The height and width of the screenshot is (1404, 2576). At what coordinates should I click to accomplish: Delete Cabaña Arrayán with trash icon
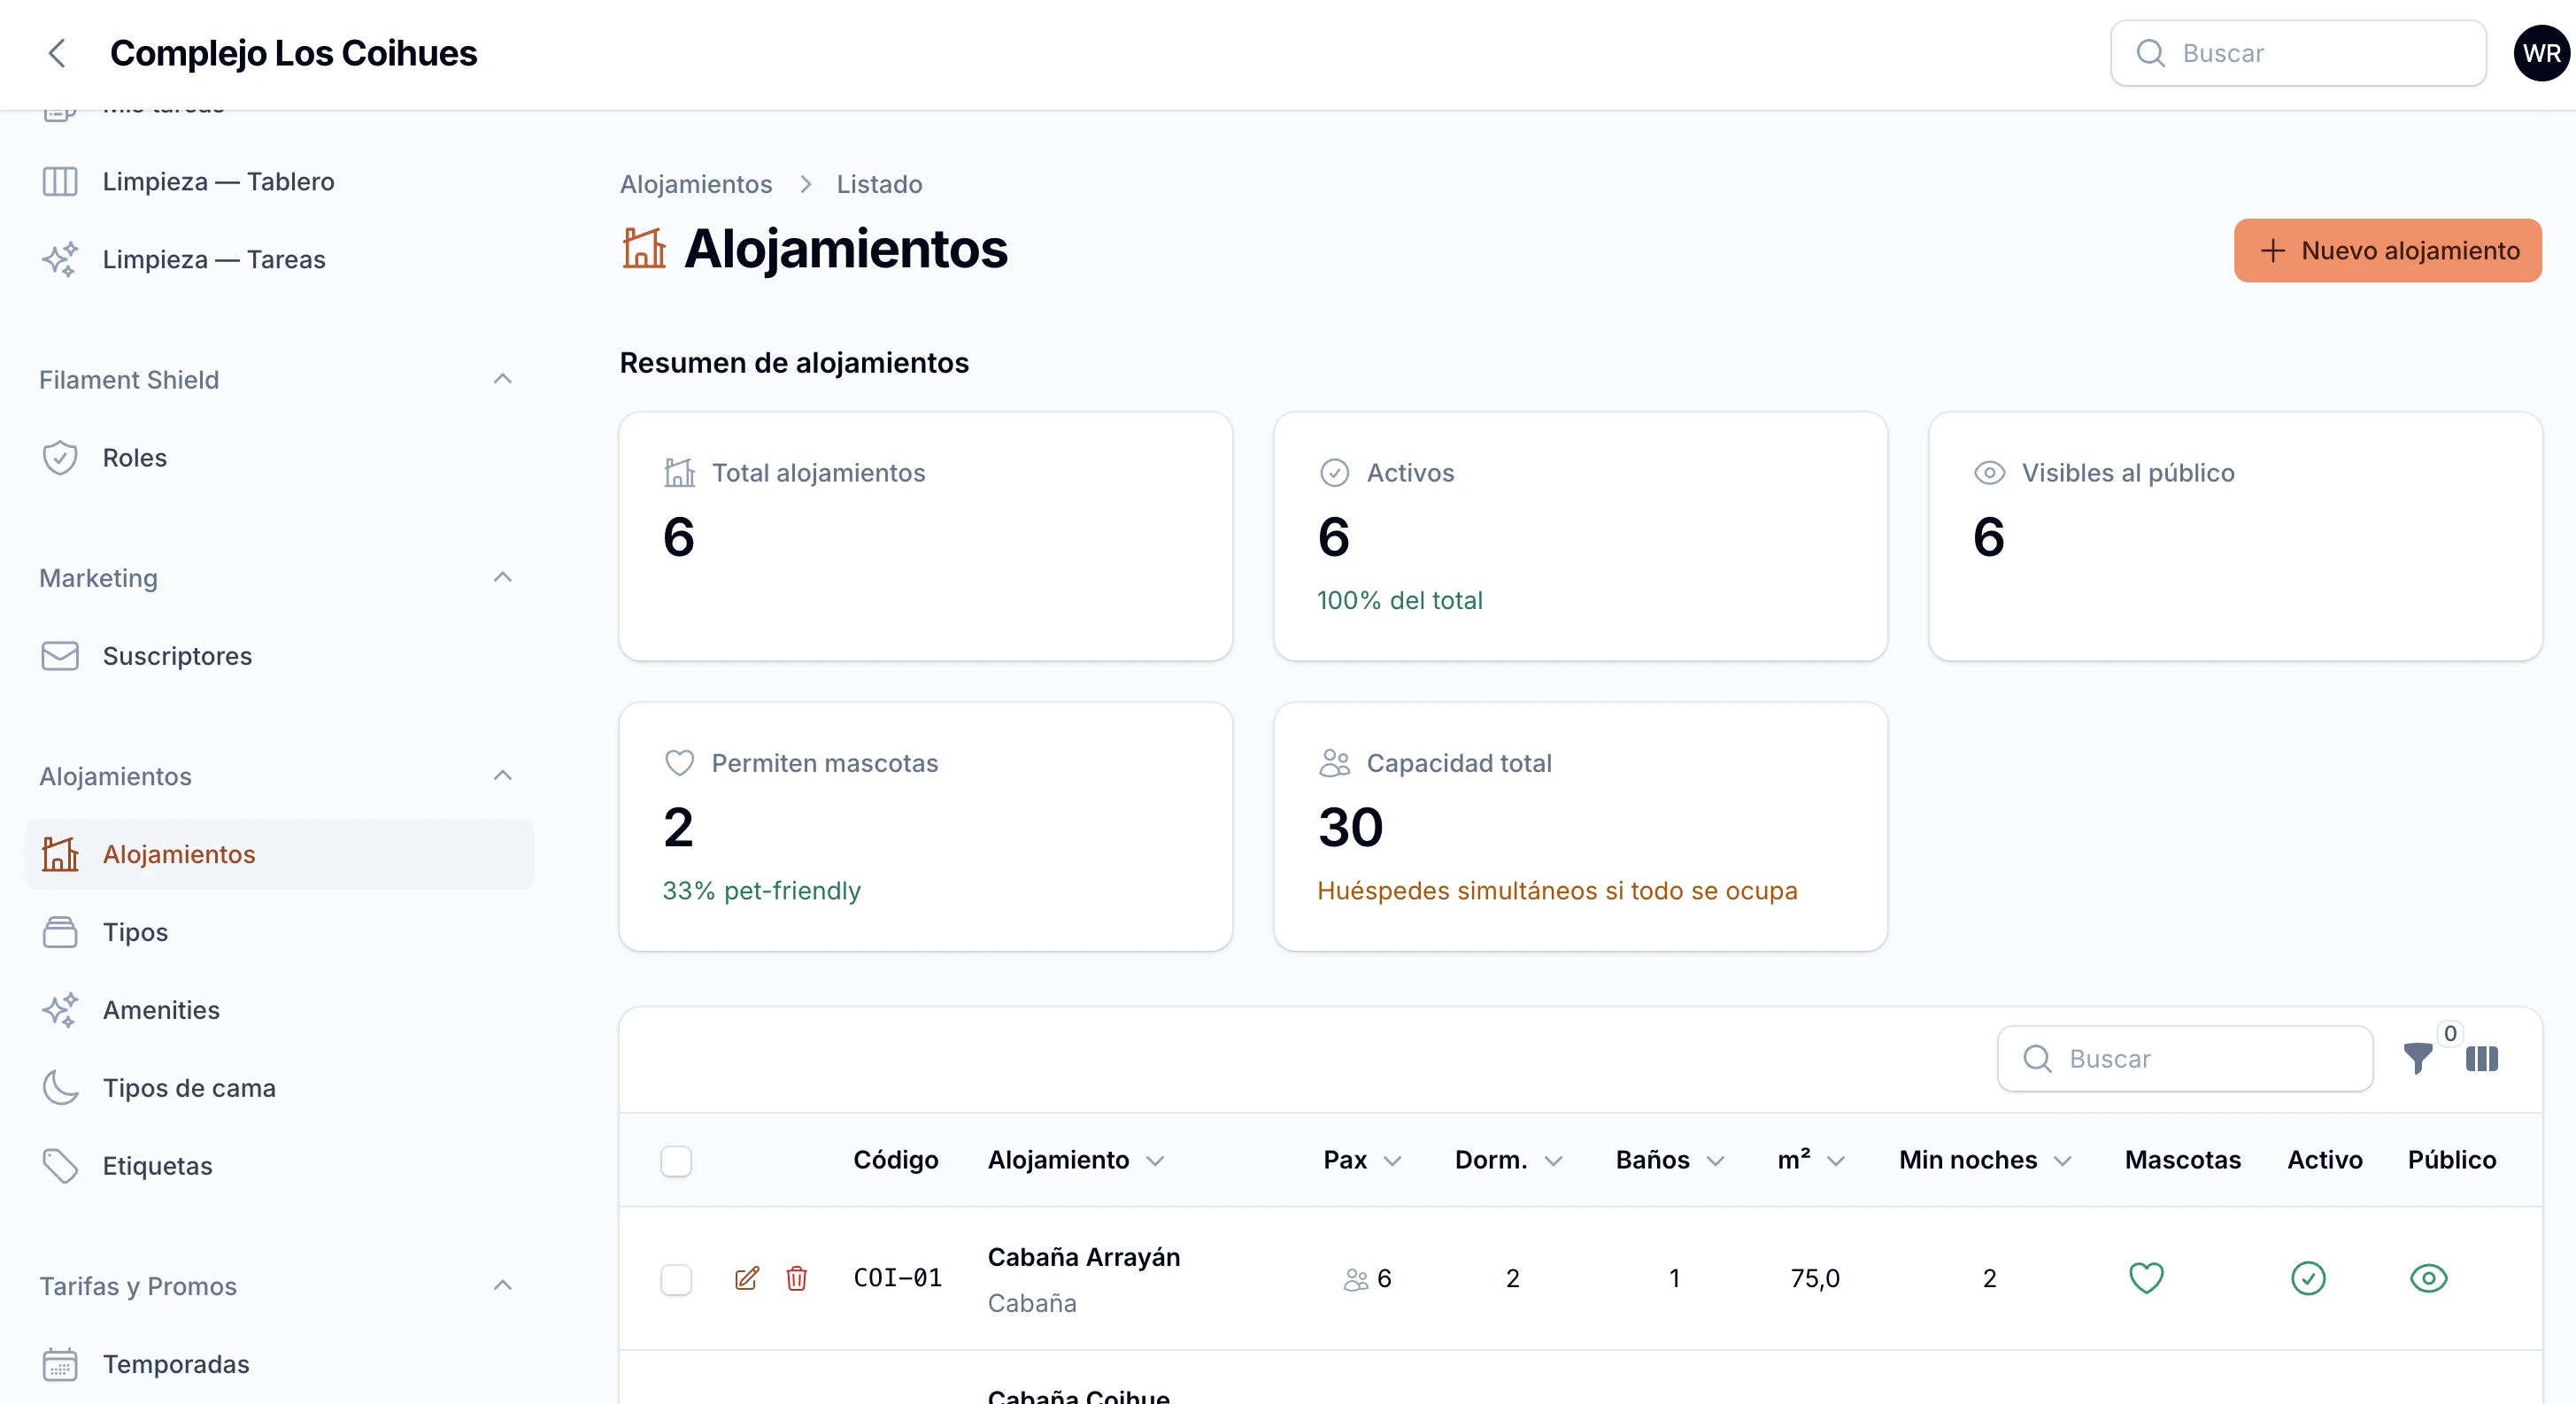point(796,1278)
